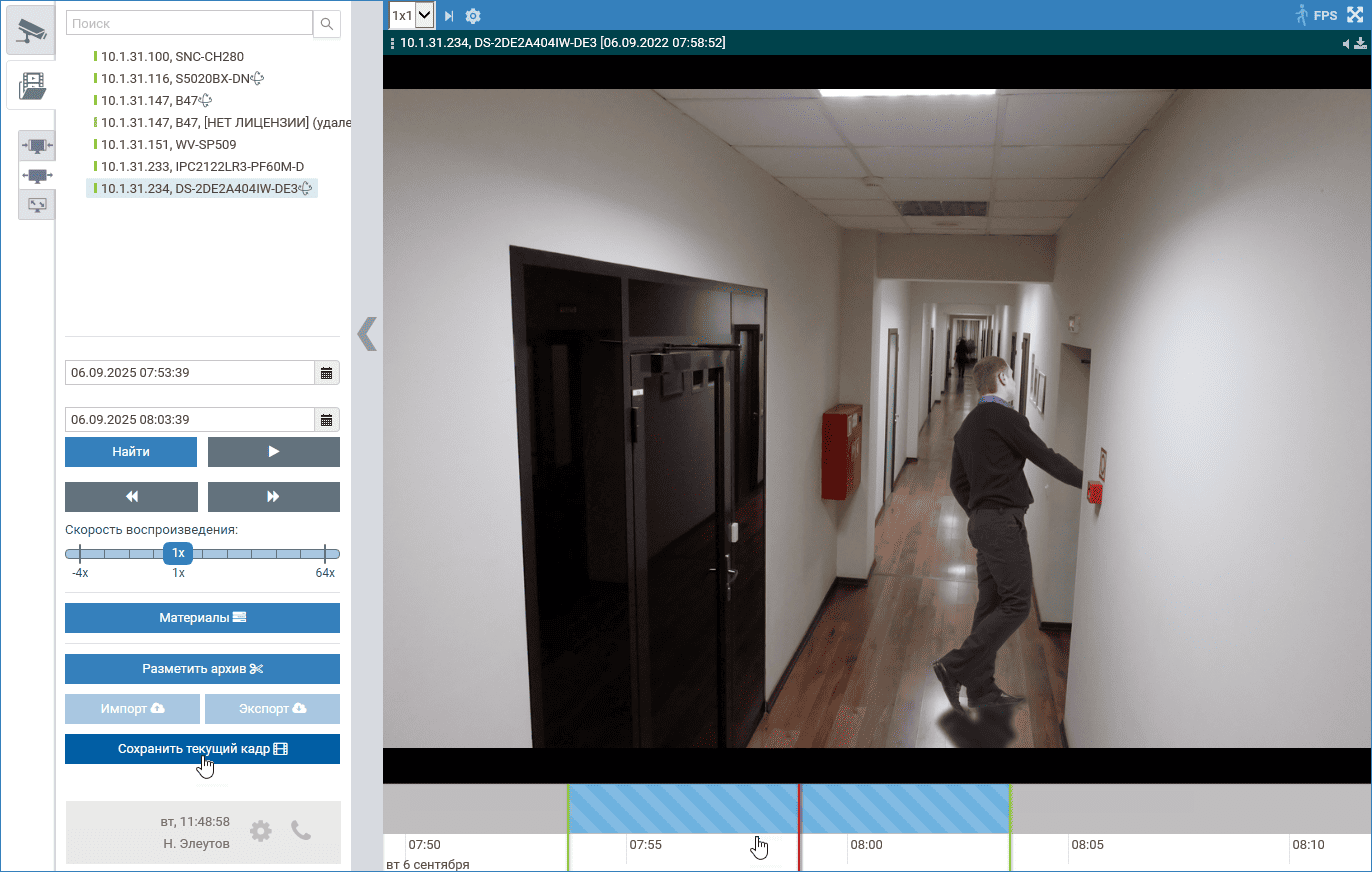Enter fullscreen with the expand arrows icon
The height and width of the screenshot is (872, 1372).
1355,15
